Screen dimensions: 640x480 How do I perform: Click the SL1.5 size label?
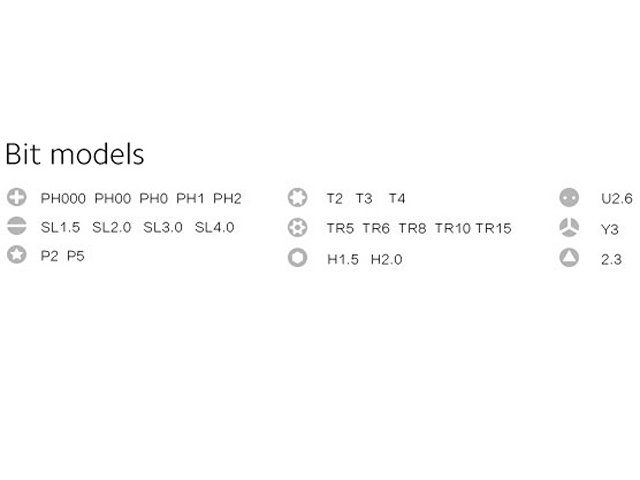click(61, 227)
